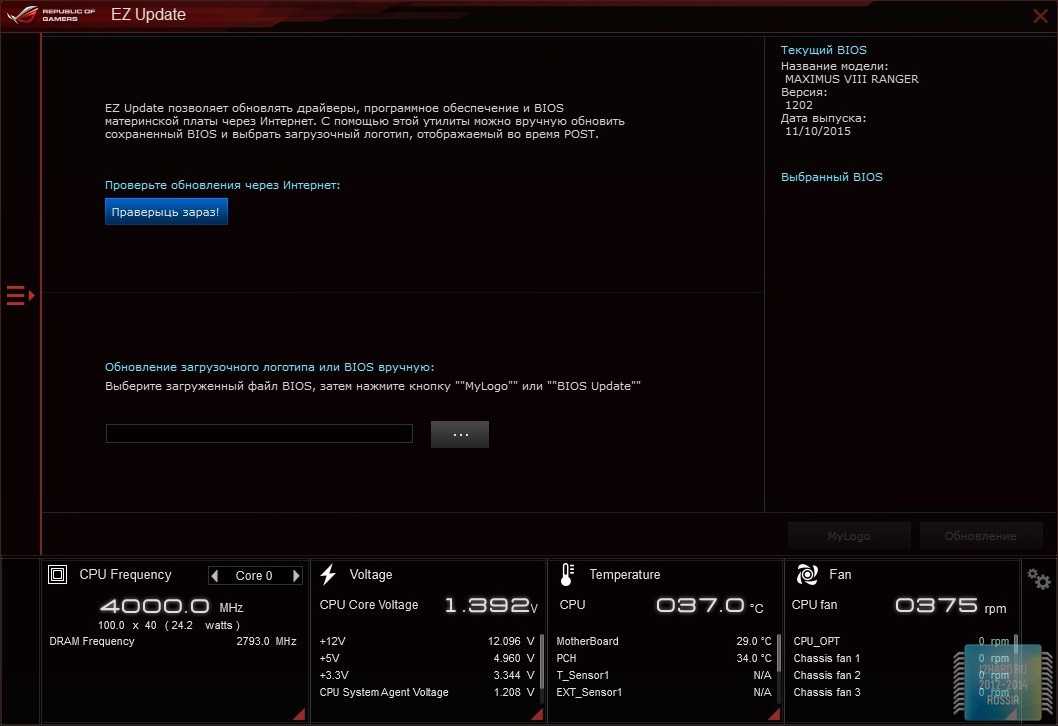Click the Обновление update button
Screen dimensions: 1058x726
click(980, 536)
